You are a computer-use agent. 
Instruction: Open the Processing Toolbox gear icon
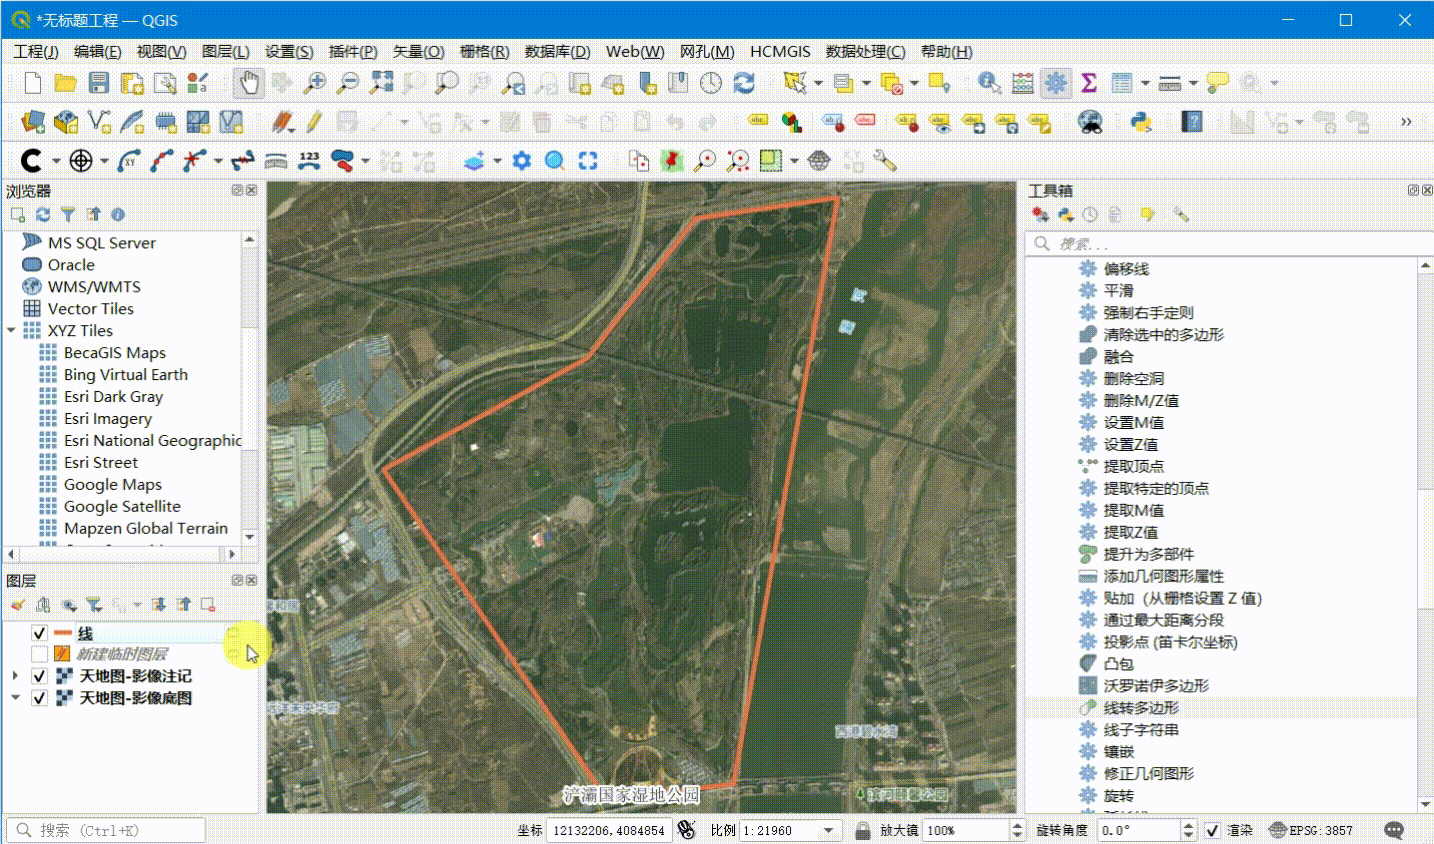[x=1055, y=83]
